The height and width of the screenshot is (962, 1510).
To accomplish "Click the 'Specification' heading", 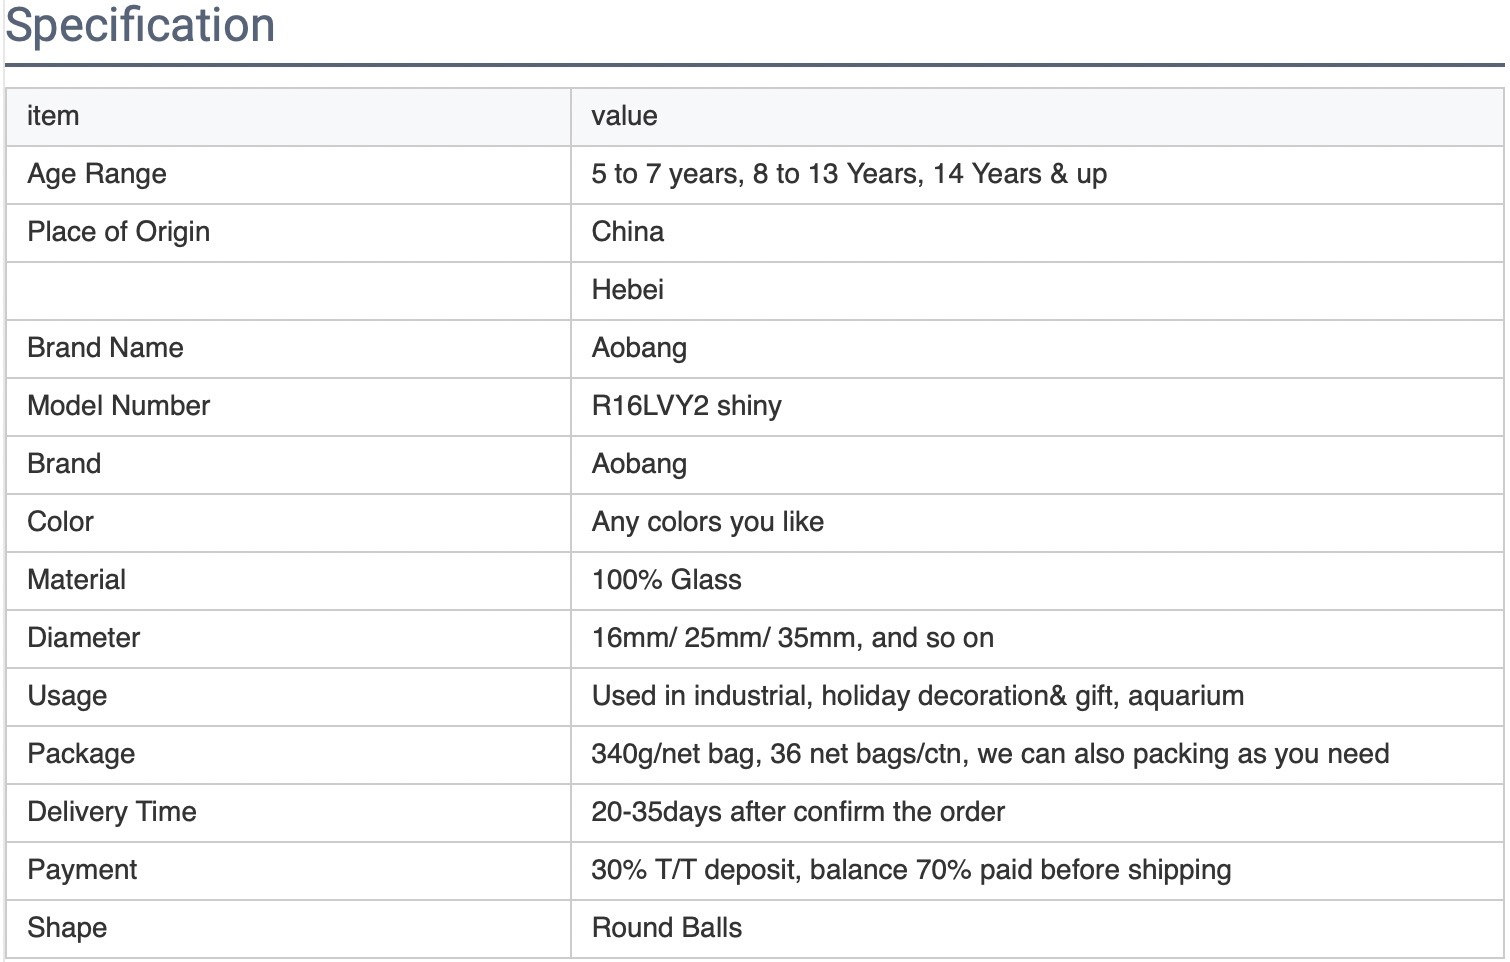I will pos(140,24).
